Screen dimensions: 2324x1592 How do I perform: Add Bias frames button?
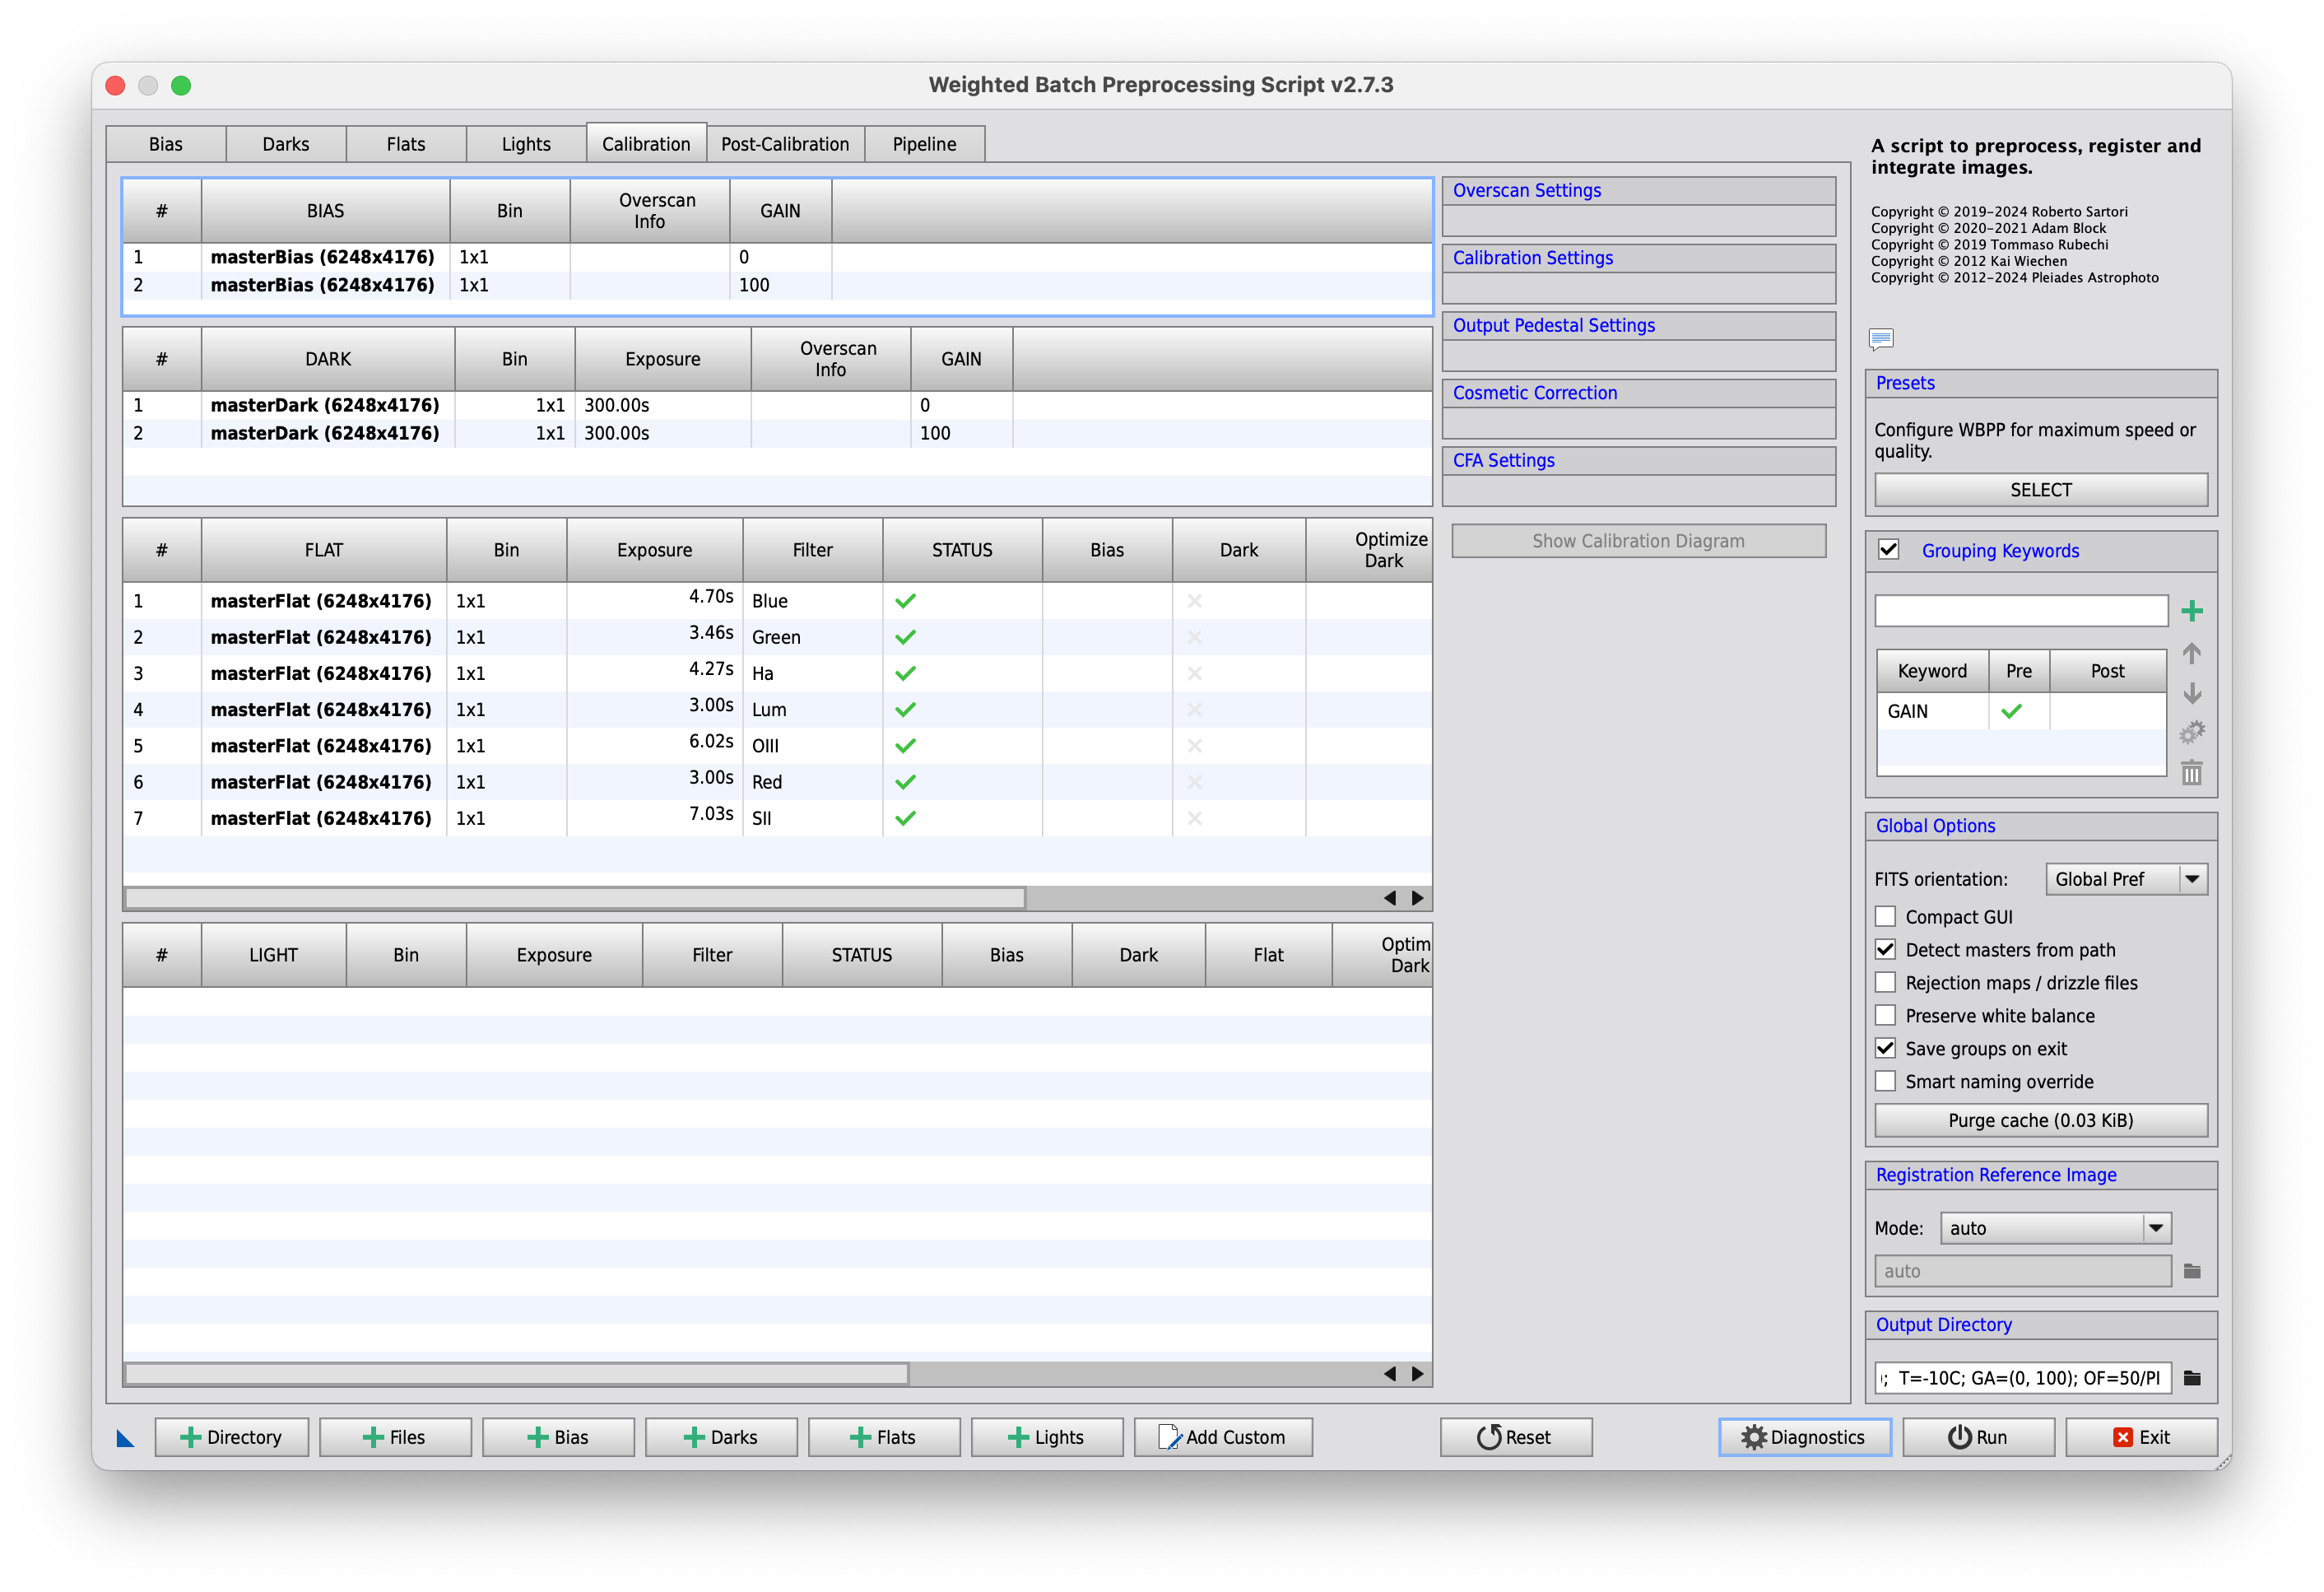point(558,1437)
